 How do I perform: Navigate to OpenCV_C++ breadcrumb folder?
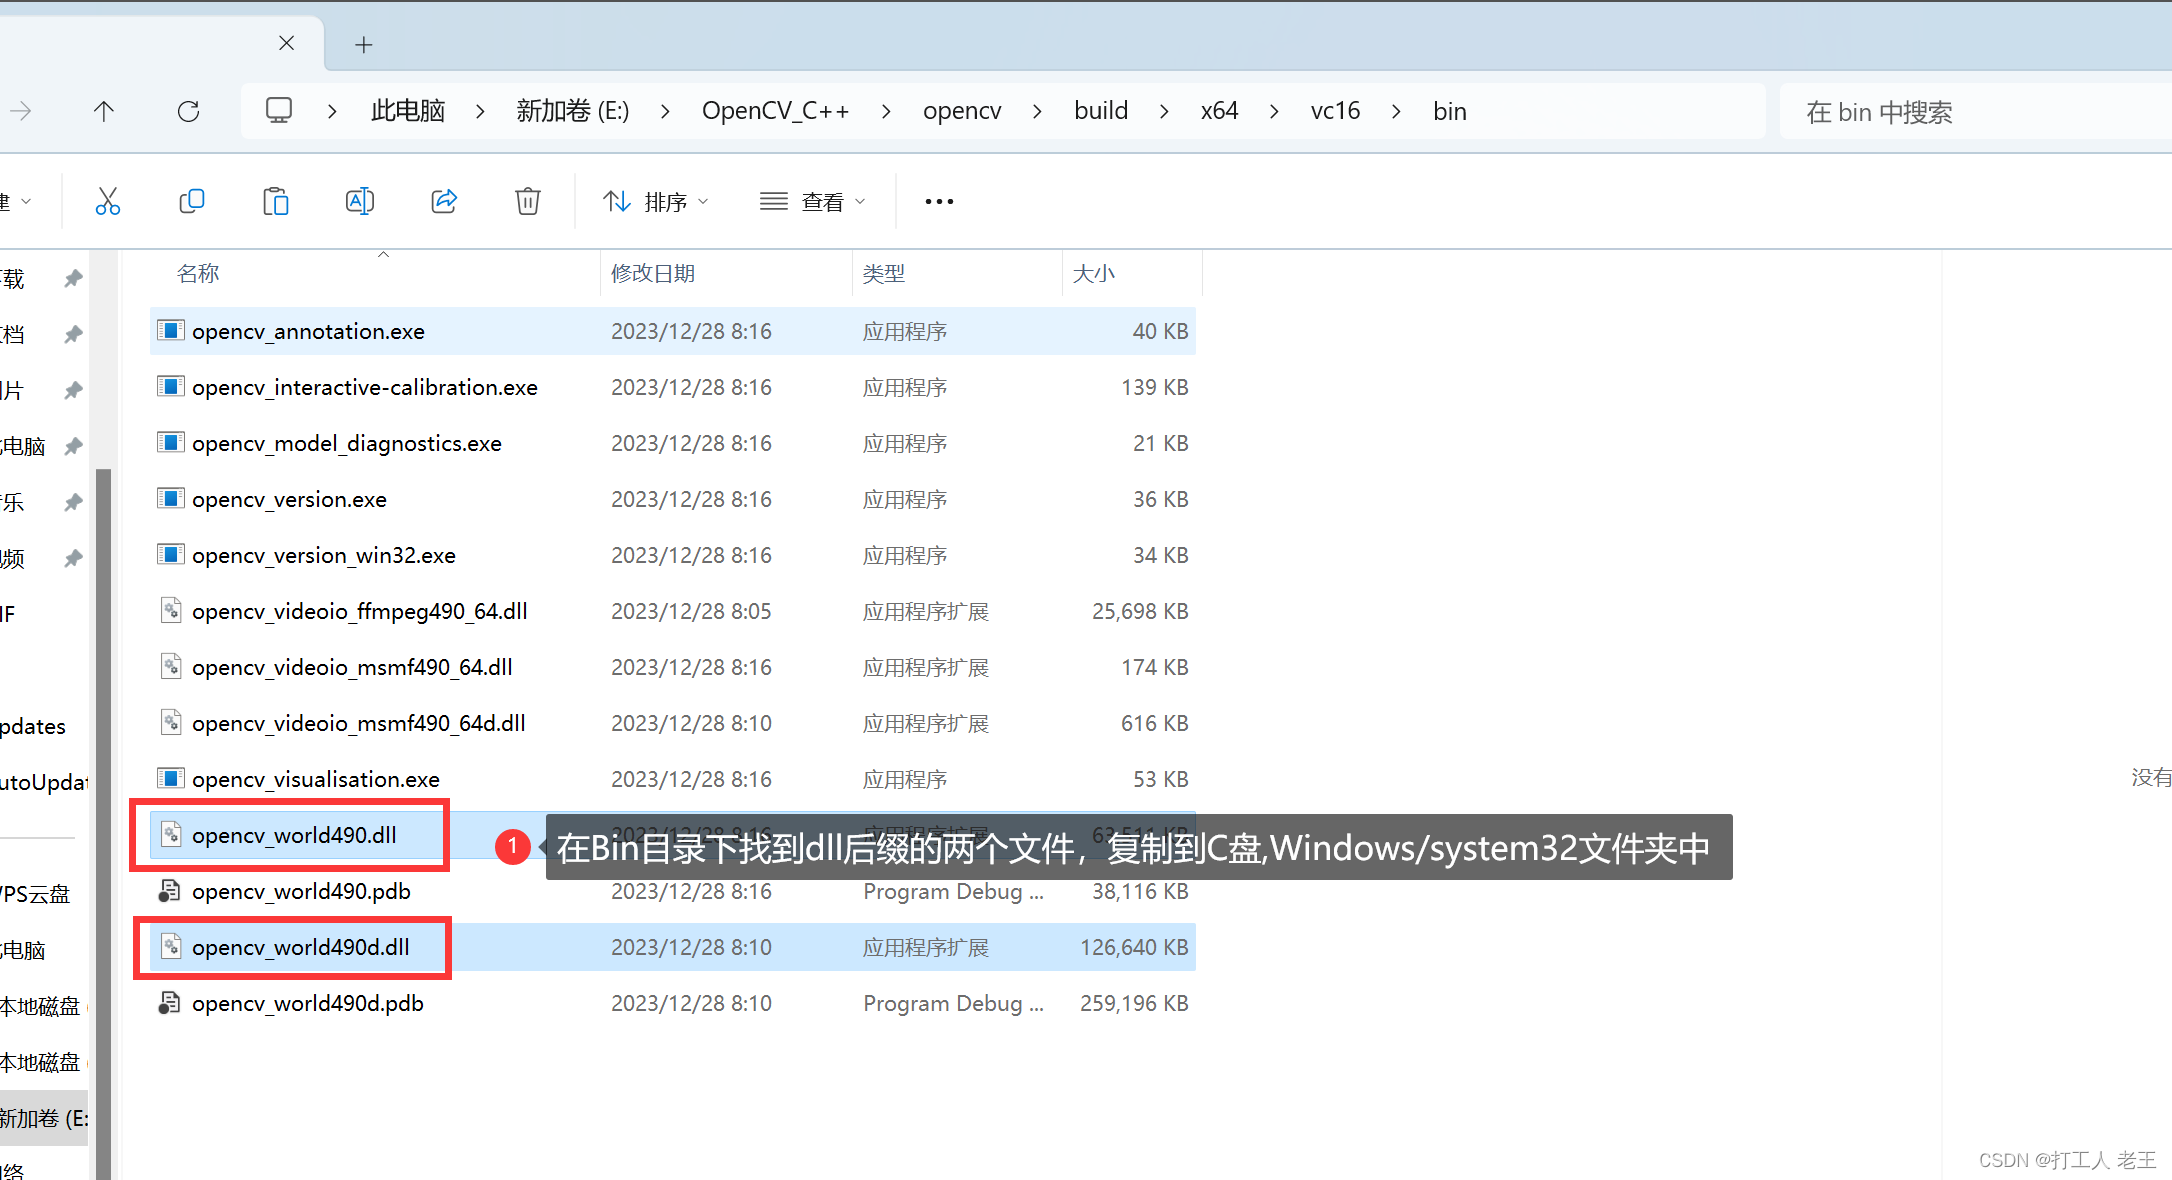tap(775, 111)
